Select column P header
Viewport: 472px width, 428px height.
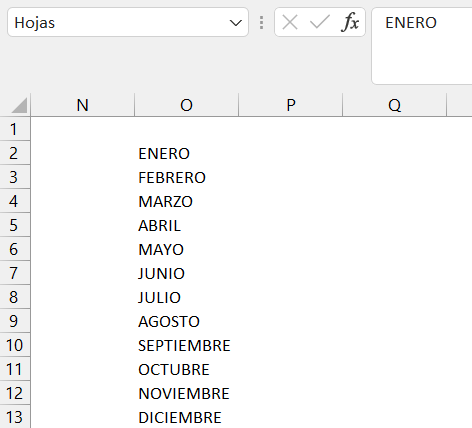[291, 105]
